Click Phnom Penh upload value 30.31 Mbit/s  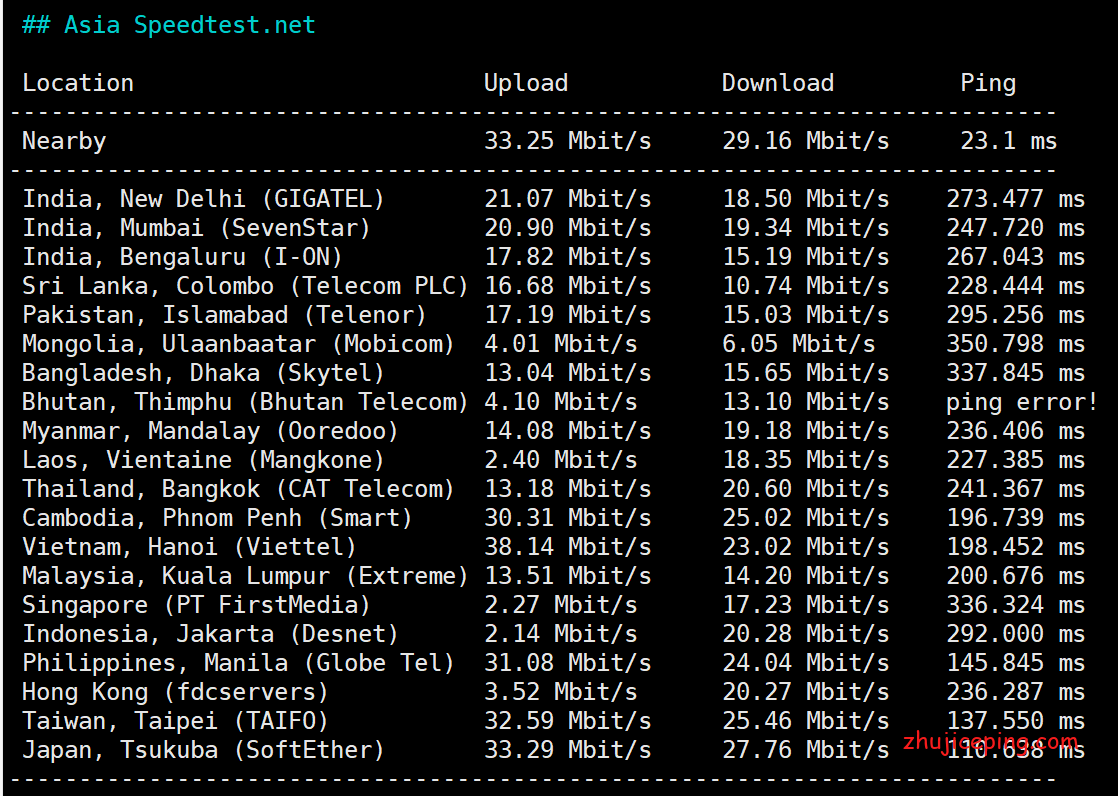568,518
